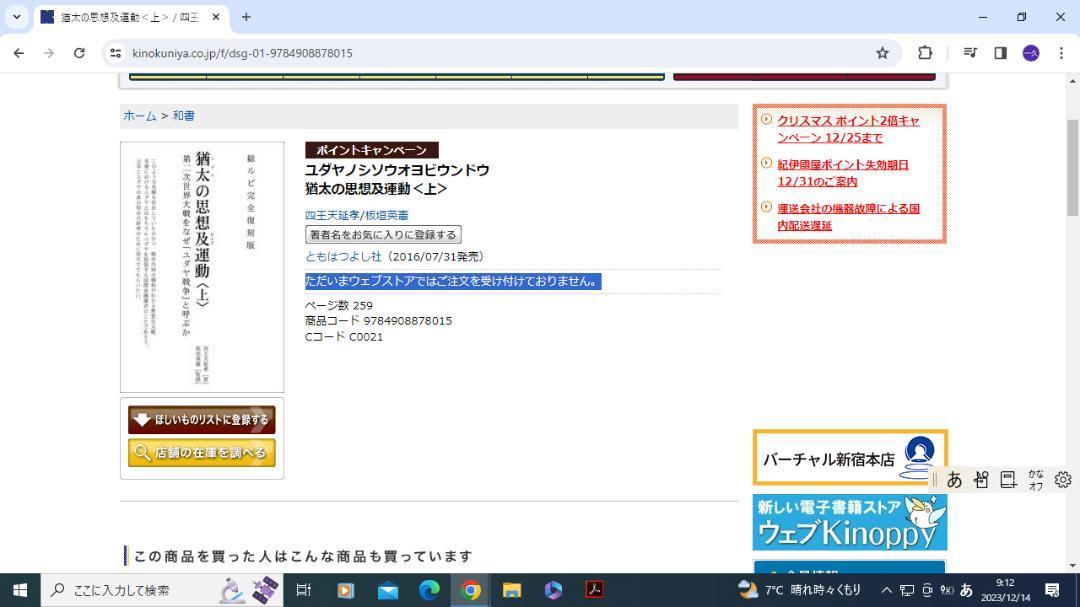
Task: Switch to Chrome on the taskbar
Action: [x=471, y=590]
